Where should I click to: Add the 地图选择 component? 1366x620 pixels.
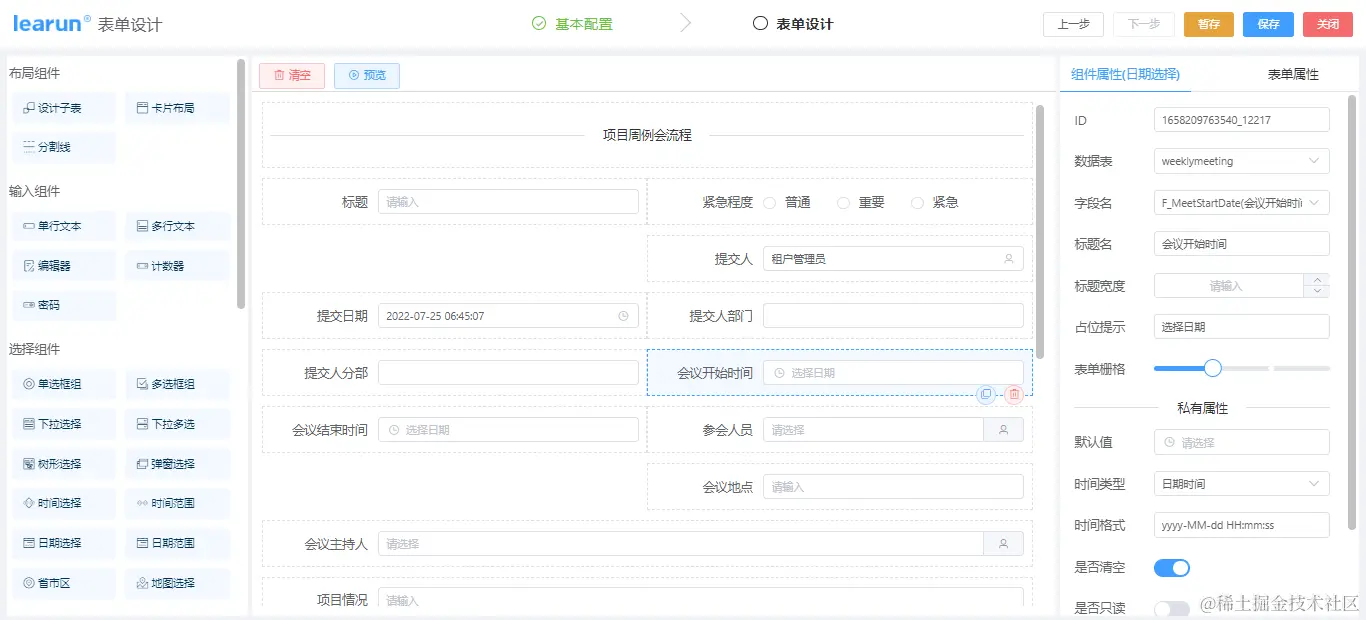click(177, 583)
